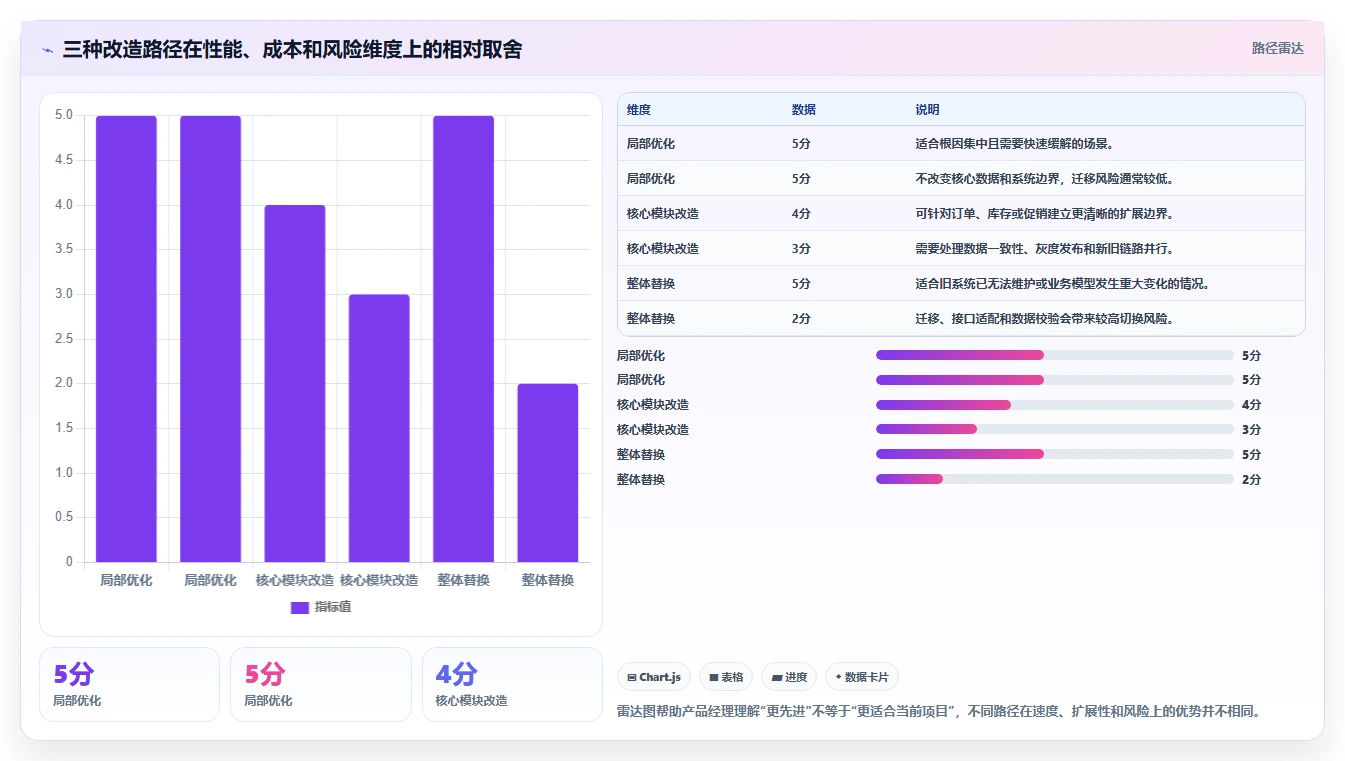Click the 整体替换 chart bar reaching 2.0
The image size is (1345, 761).
[x=548, y=472]
